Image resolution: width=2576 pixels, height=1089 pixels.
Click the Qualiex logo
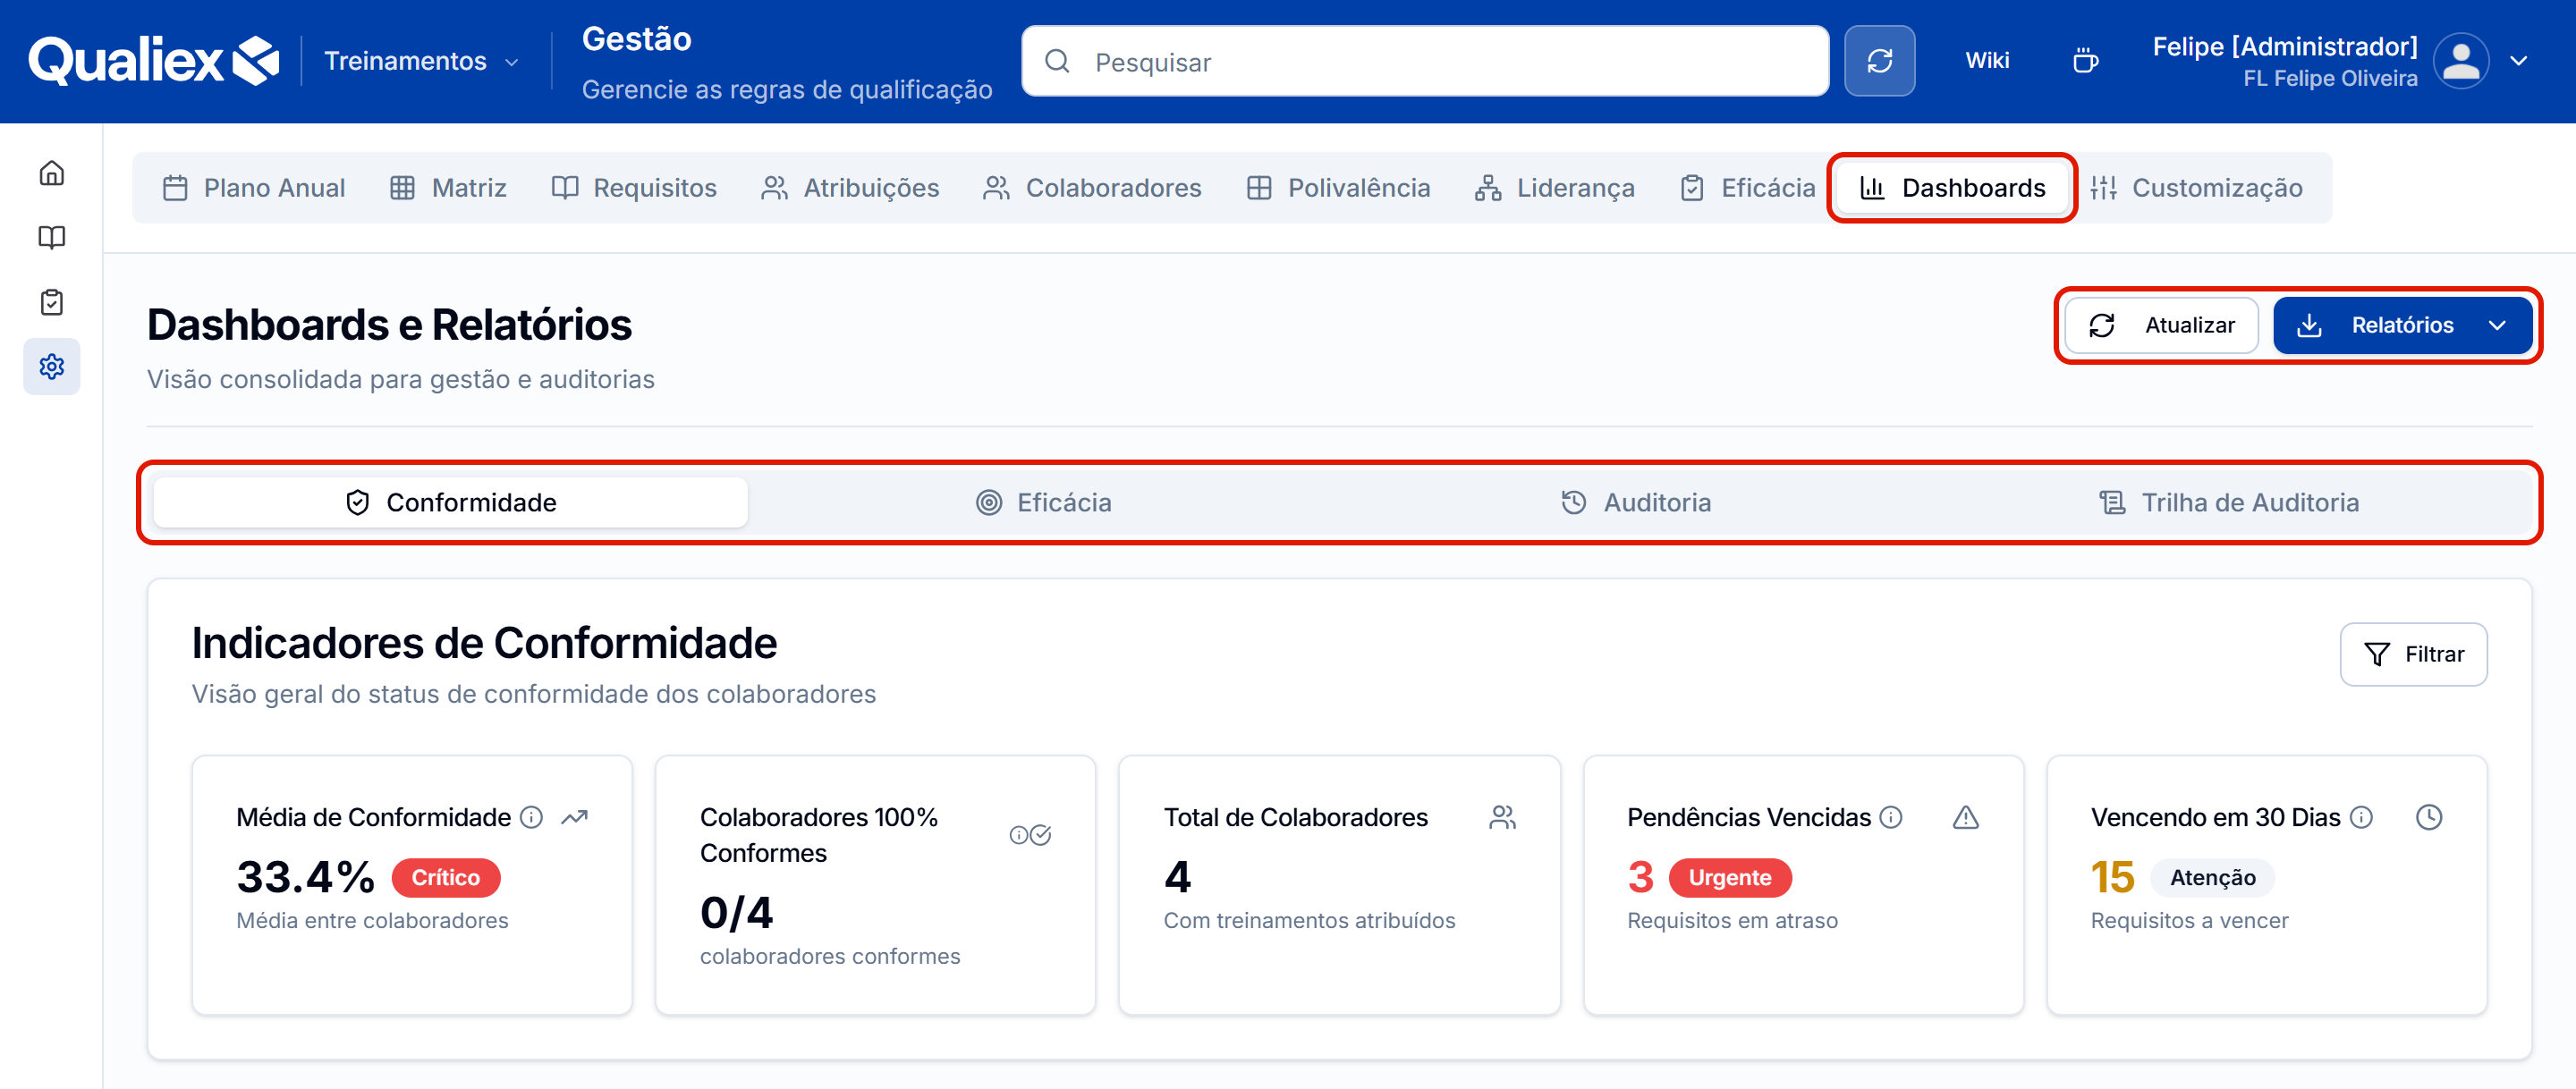pos(153,61)
